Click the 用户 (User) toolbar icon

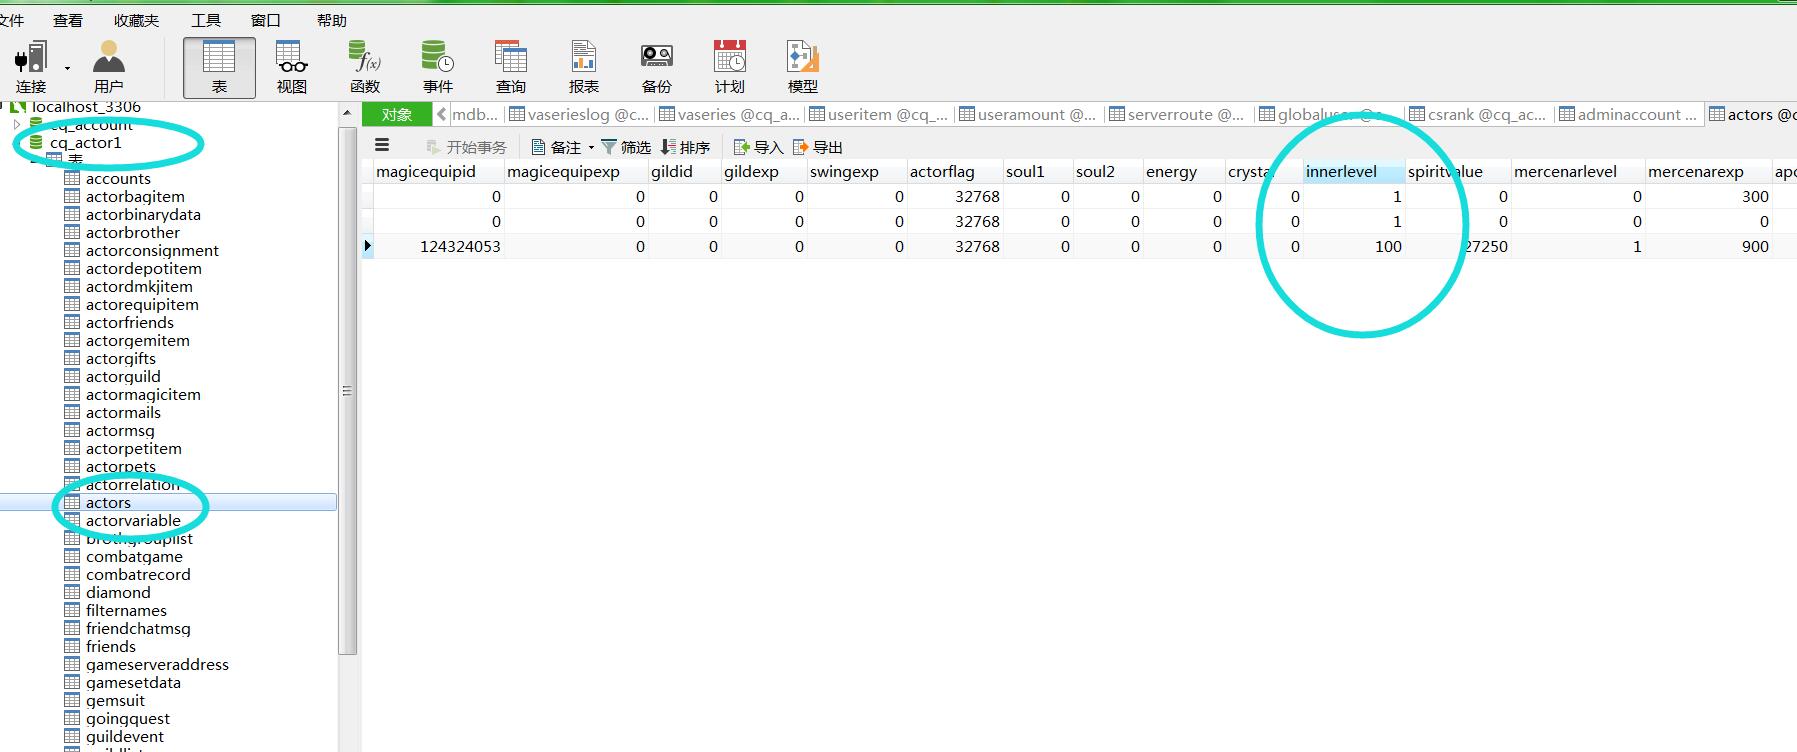(x=108, y=66)
